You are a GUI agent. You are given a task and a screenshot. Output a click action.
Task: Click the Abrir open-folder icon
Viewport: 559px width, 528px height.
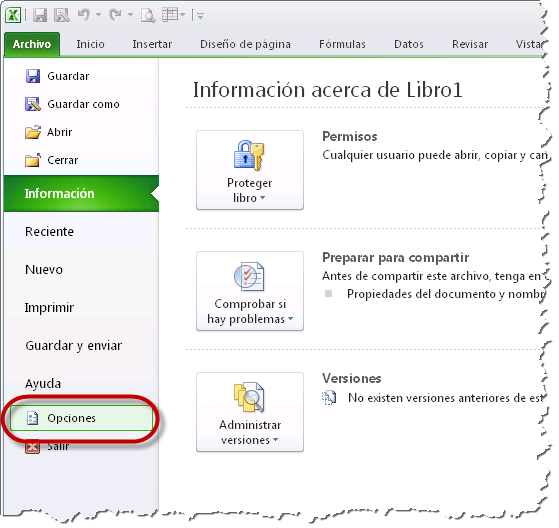pyautogui.click(x=33, y=132)
